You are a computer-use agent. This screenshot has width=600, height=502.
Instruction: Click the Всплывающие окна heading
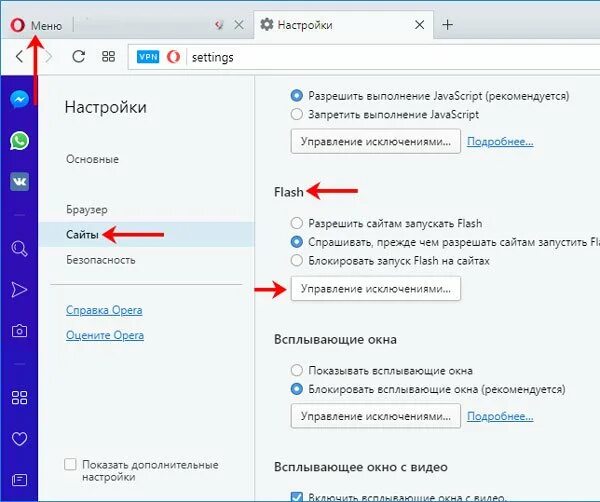pyautogui.click(x=335, y=339)
